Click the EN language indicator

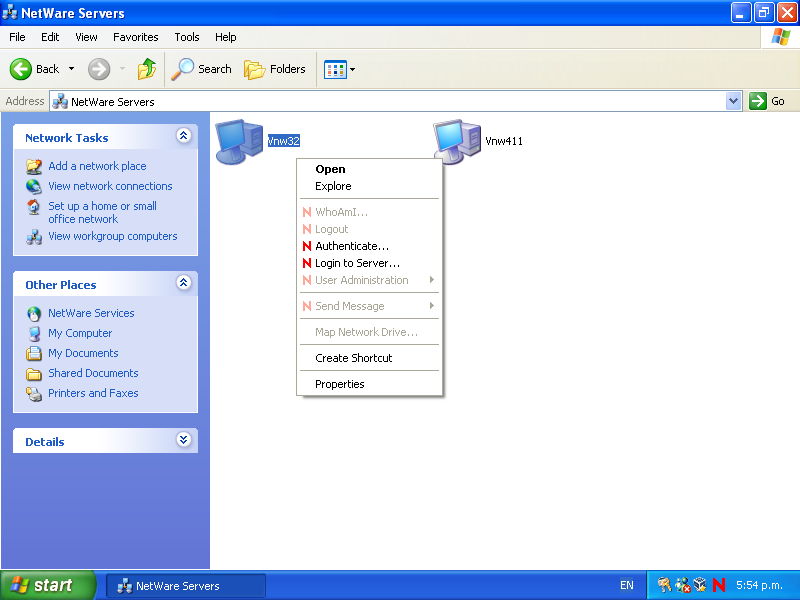(x=627, y=585)
